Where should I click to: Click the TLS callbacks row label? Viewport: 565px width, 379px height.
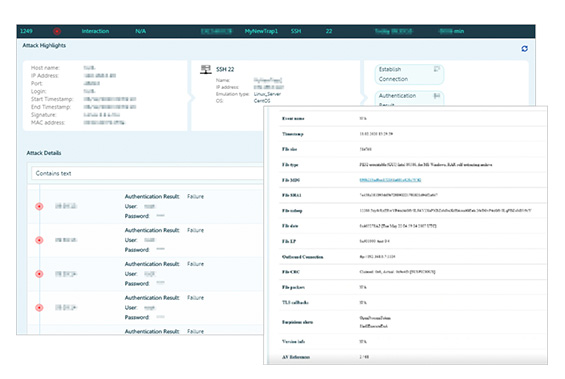click(295, 303)
